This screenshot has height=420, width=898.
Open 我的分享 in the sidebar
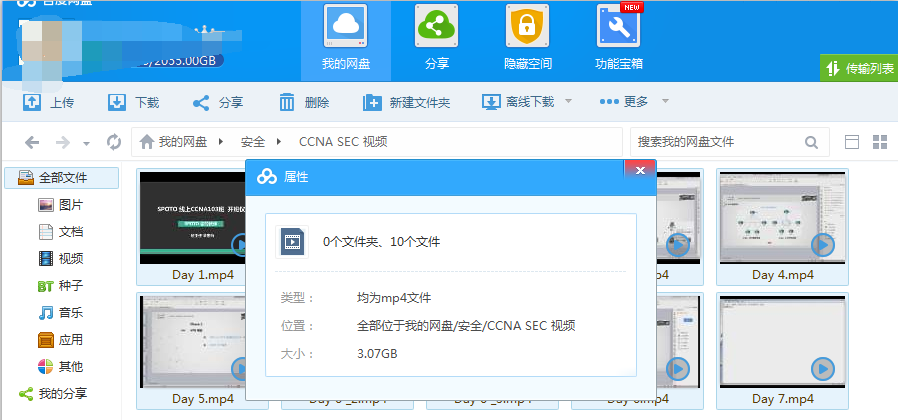pyautogui.click(x=54, y=394)
